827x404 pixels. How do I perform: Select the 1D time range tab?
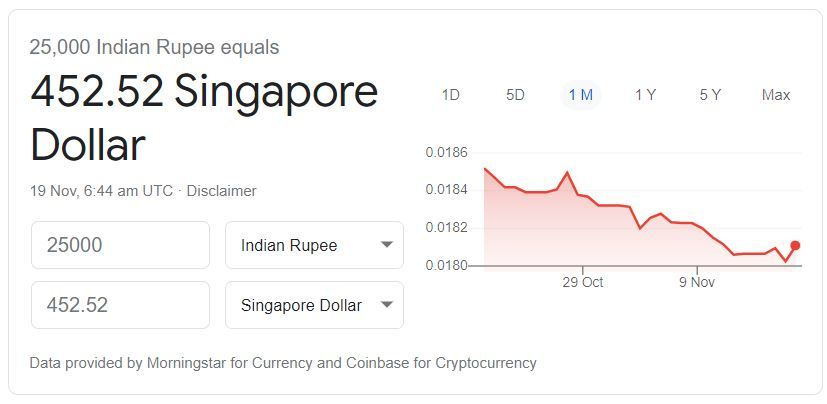tap(450, 95)
